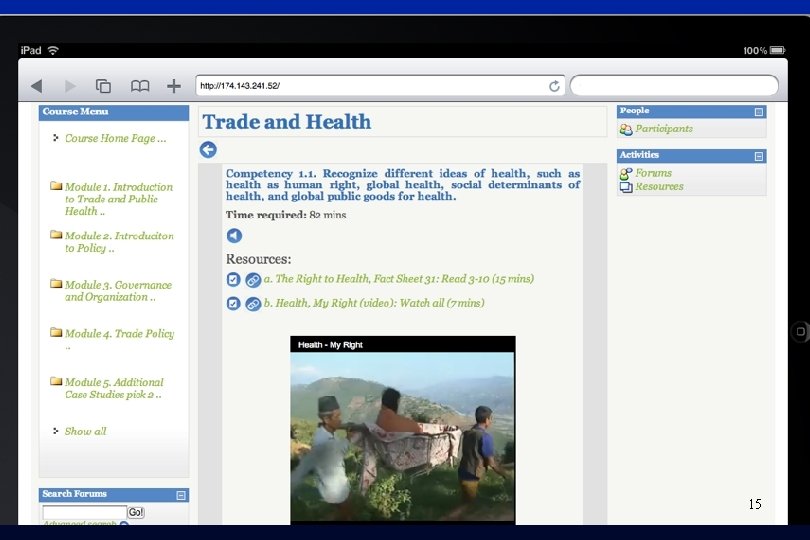Click the Participants people icon

pos(626,130)
